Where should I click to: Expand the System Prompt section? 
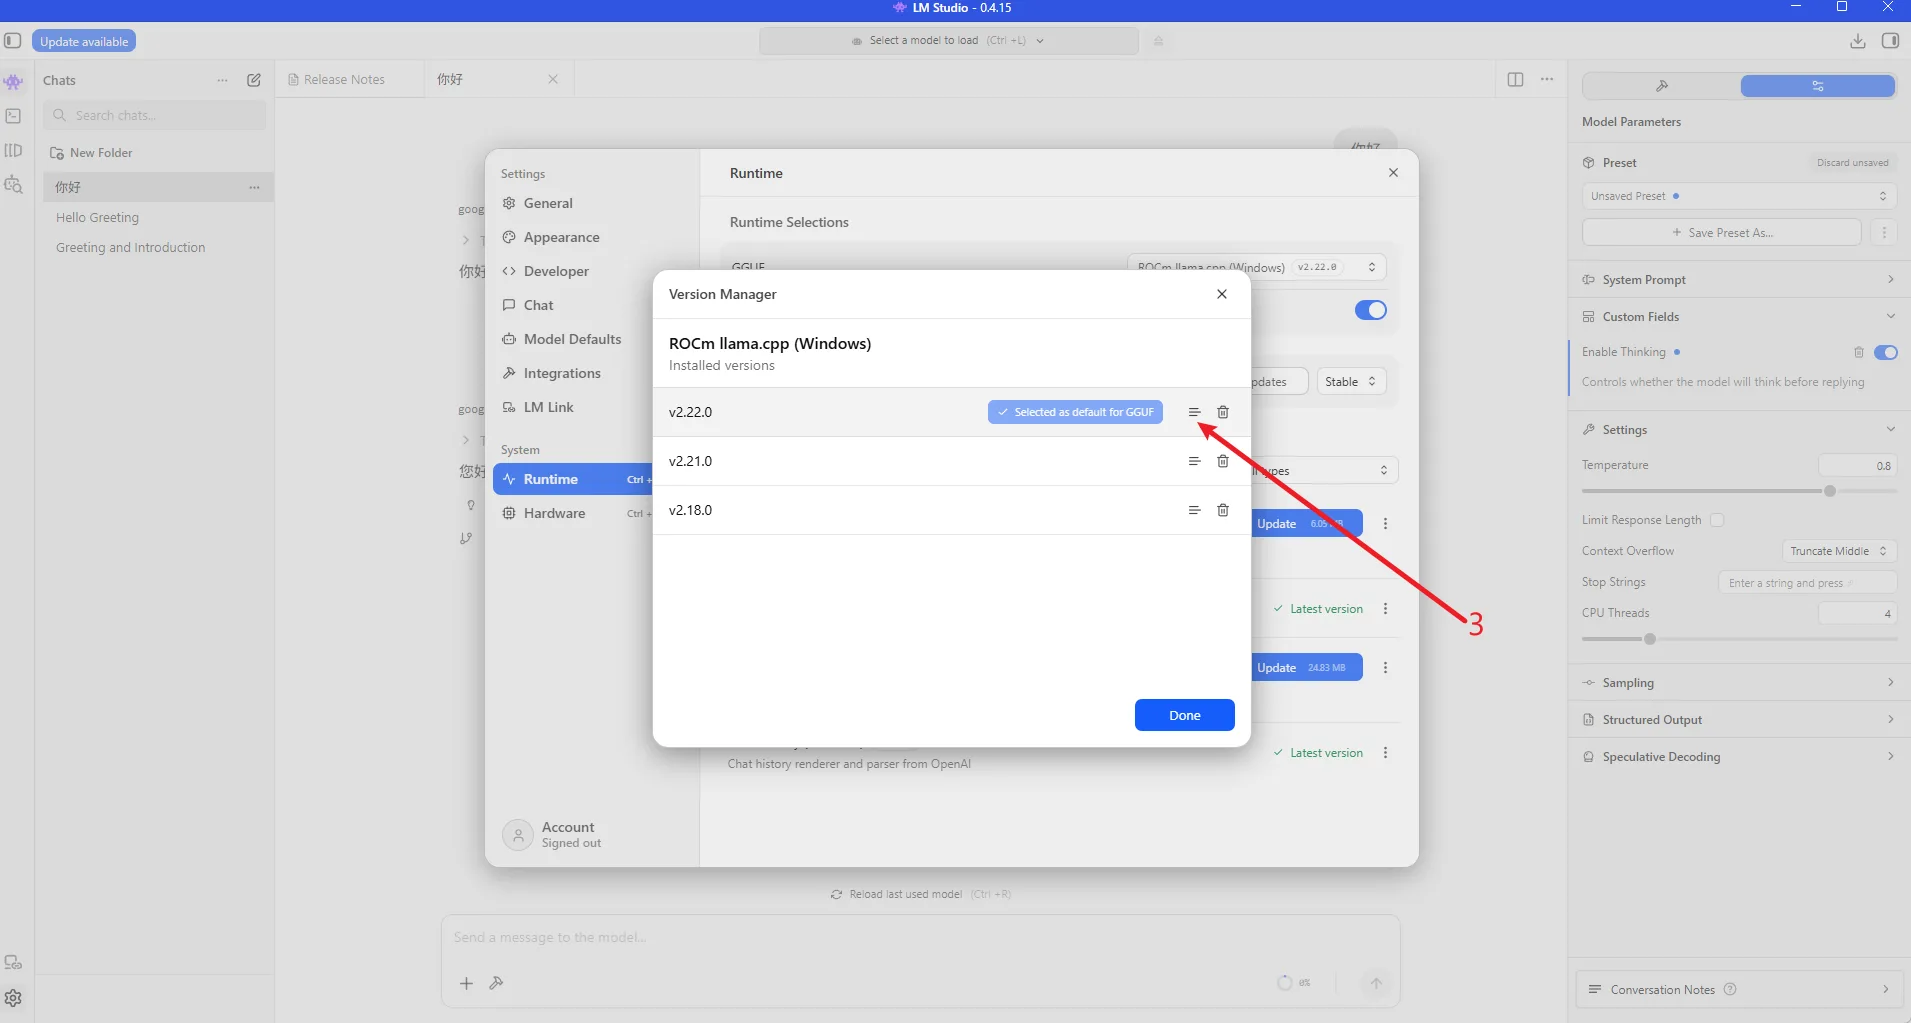click(1739, 280)
